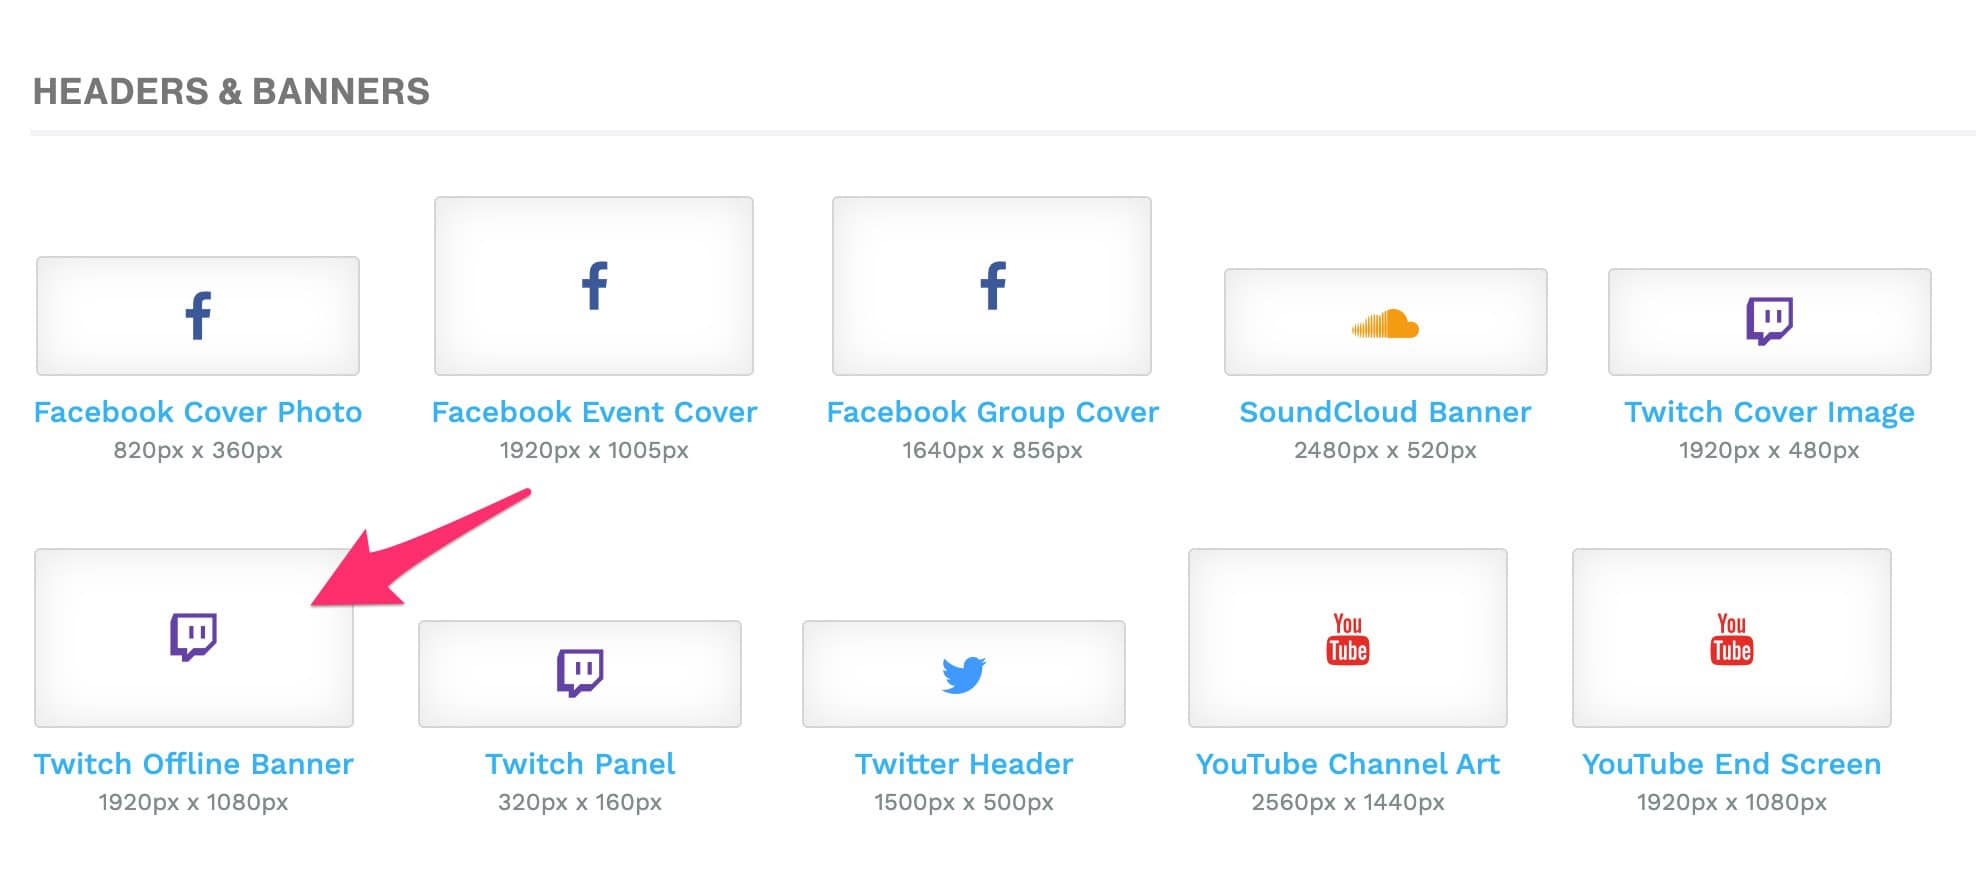Open the YouTube End Screen link
The width and height of the screenshot is (1976, 878).
[x=1731, y=764]
